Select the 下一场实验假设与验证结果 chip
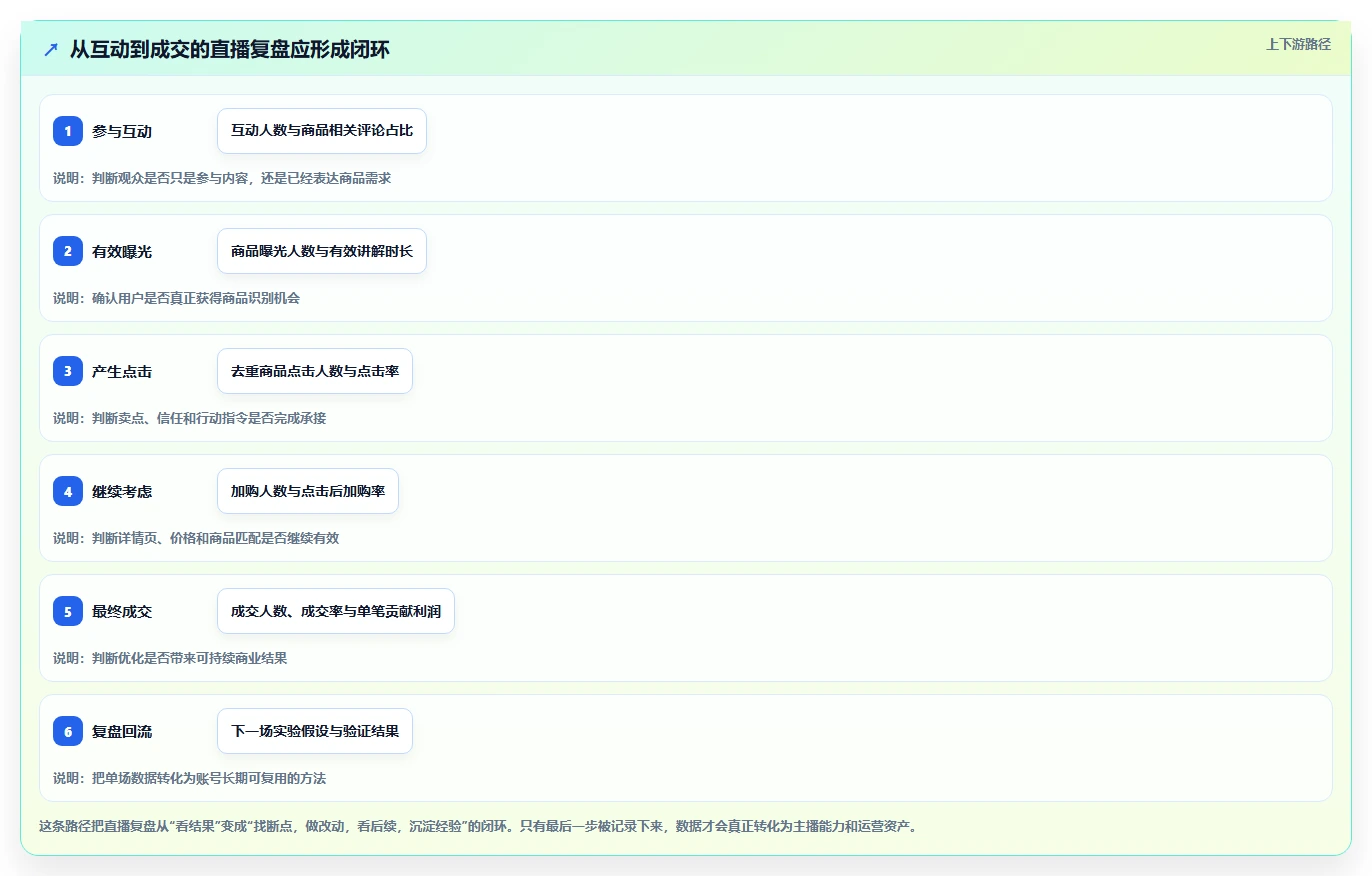 (315, 731)
